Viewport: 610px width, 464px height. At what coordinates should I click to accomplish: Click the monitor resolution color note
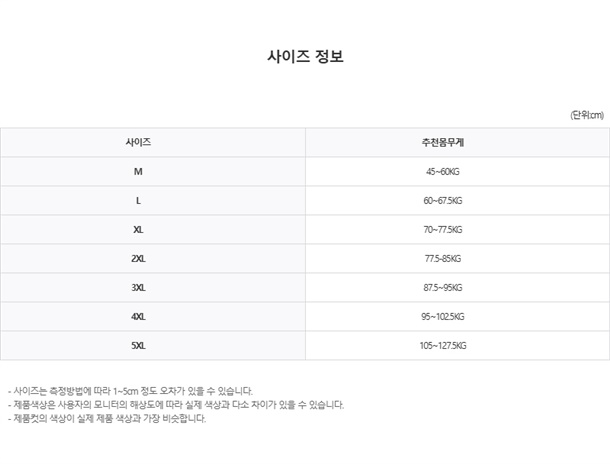click(175, 405)
